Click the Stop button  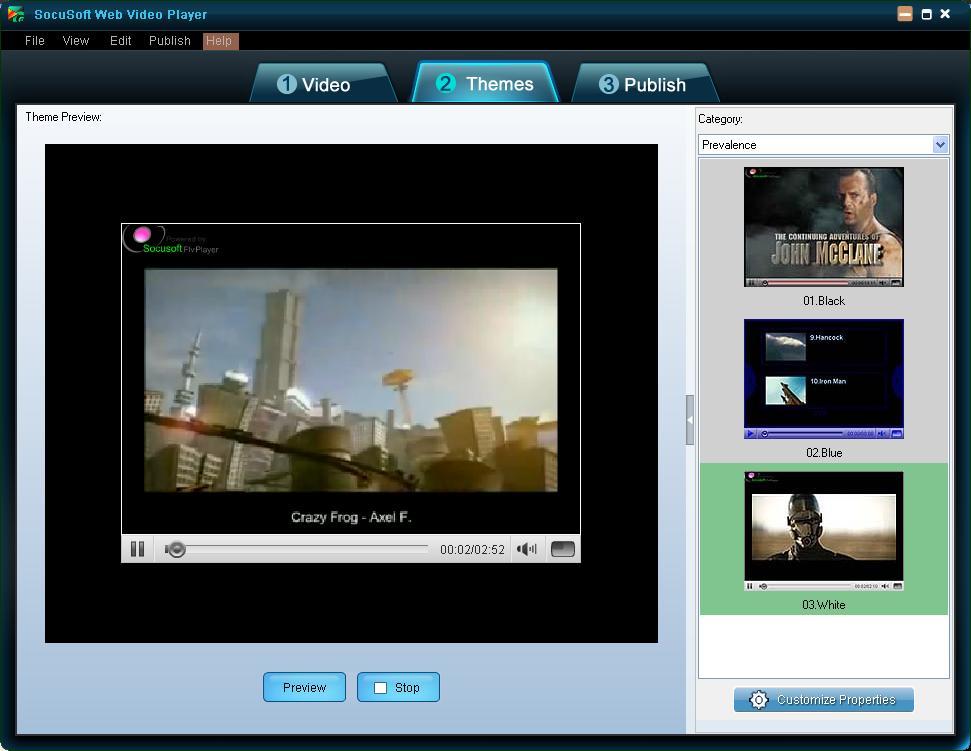(x=398, y=687)
